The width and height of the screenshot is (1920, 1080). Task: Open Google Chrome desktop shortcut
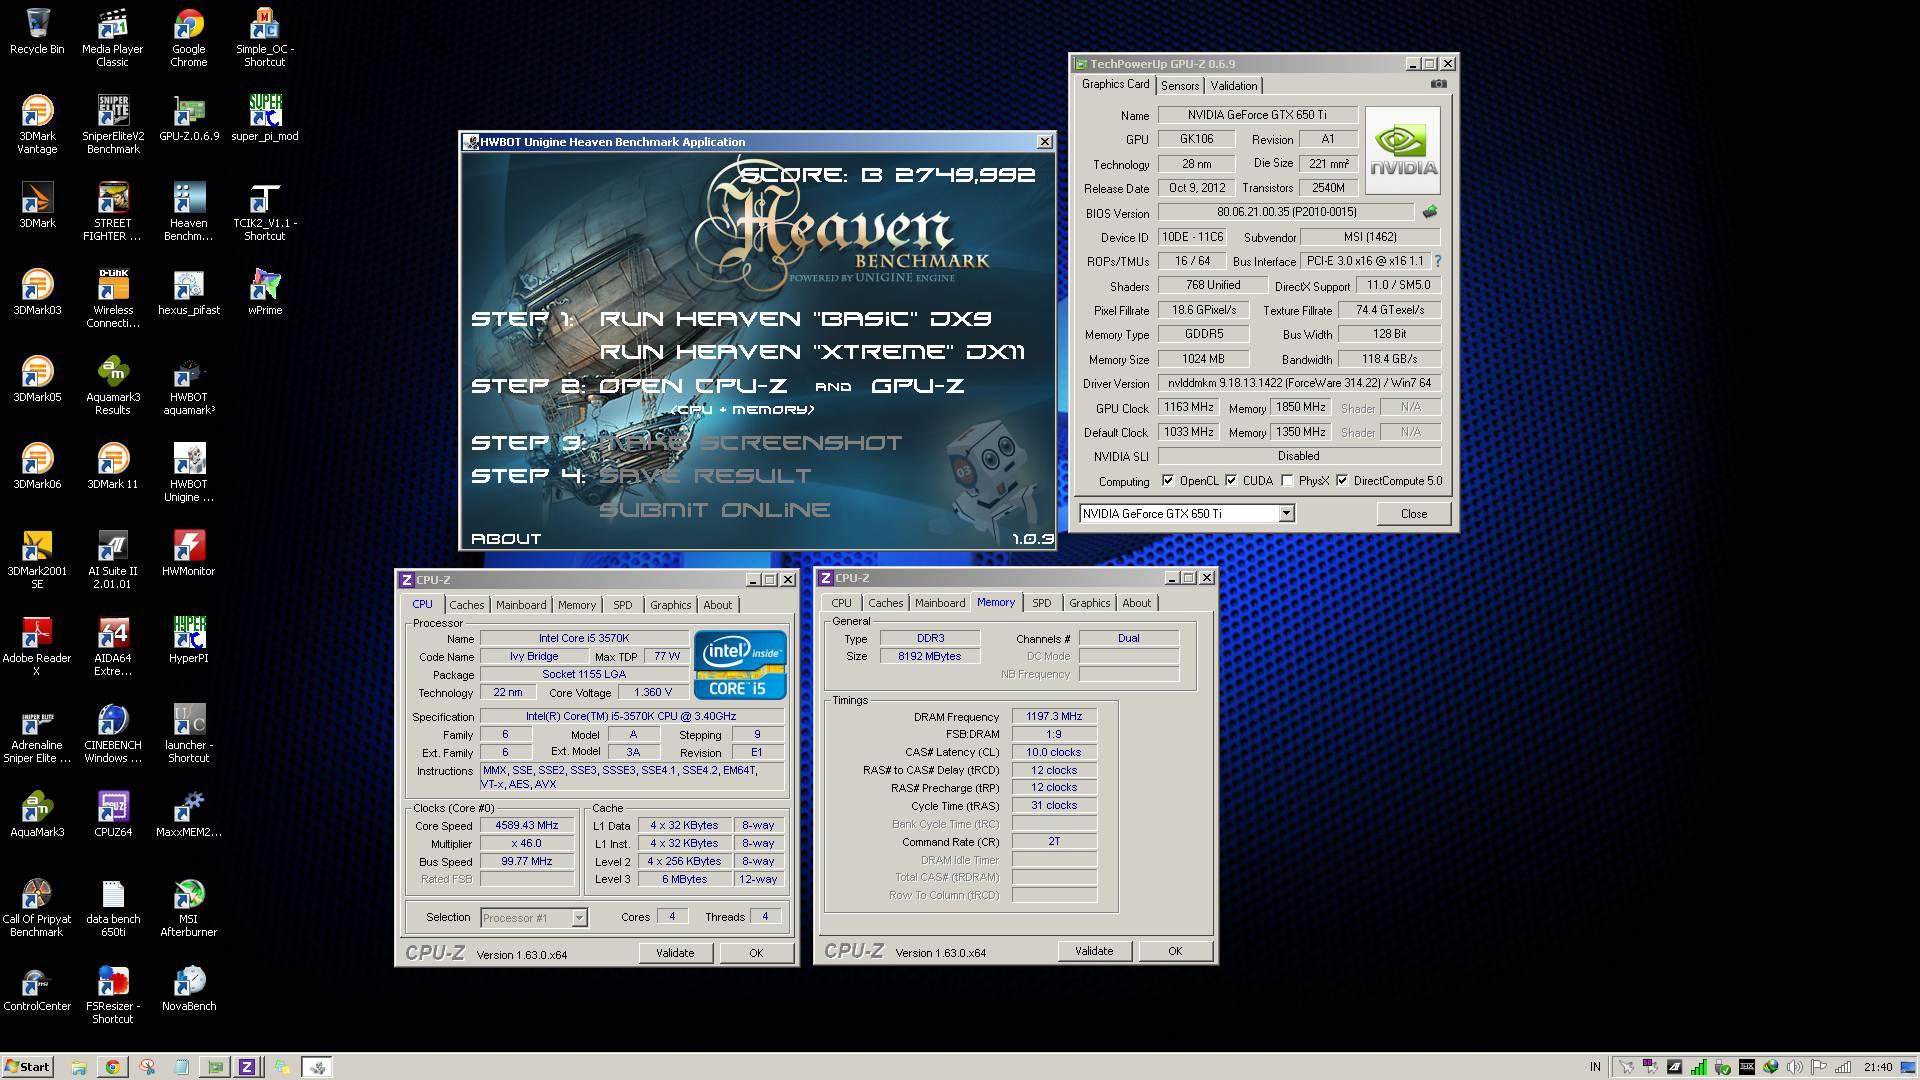coord(188,38)
